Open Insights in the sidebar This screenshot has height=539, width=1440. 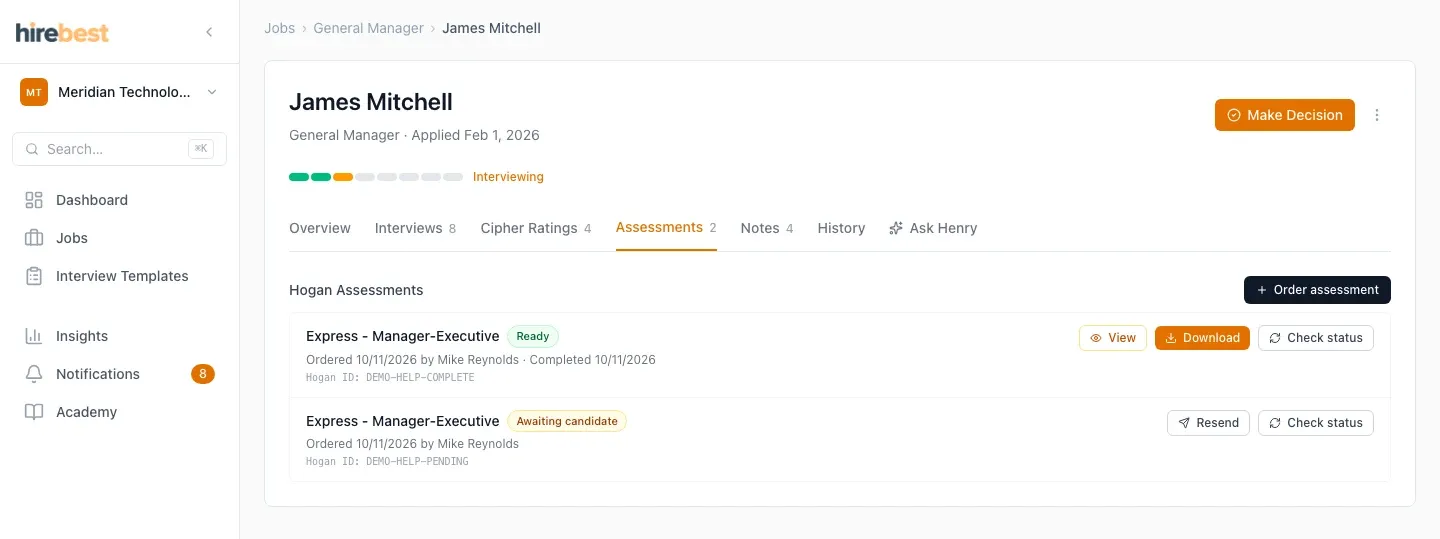tap(119, 336)
